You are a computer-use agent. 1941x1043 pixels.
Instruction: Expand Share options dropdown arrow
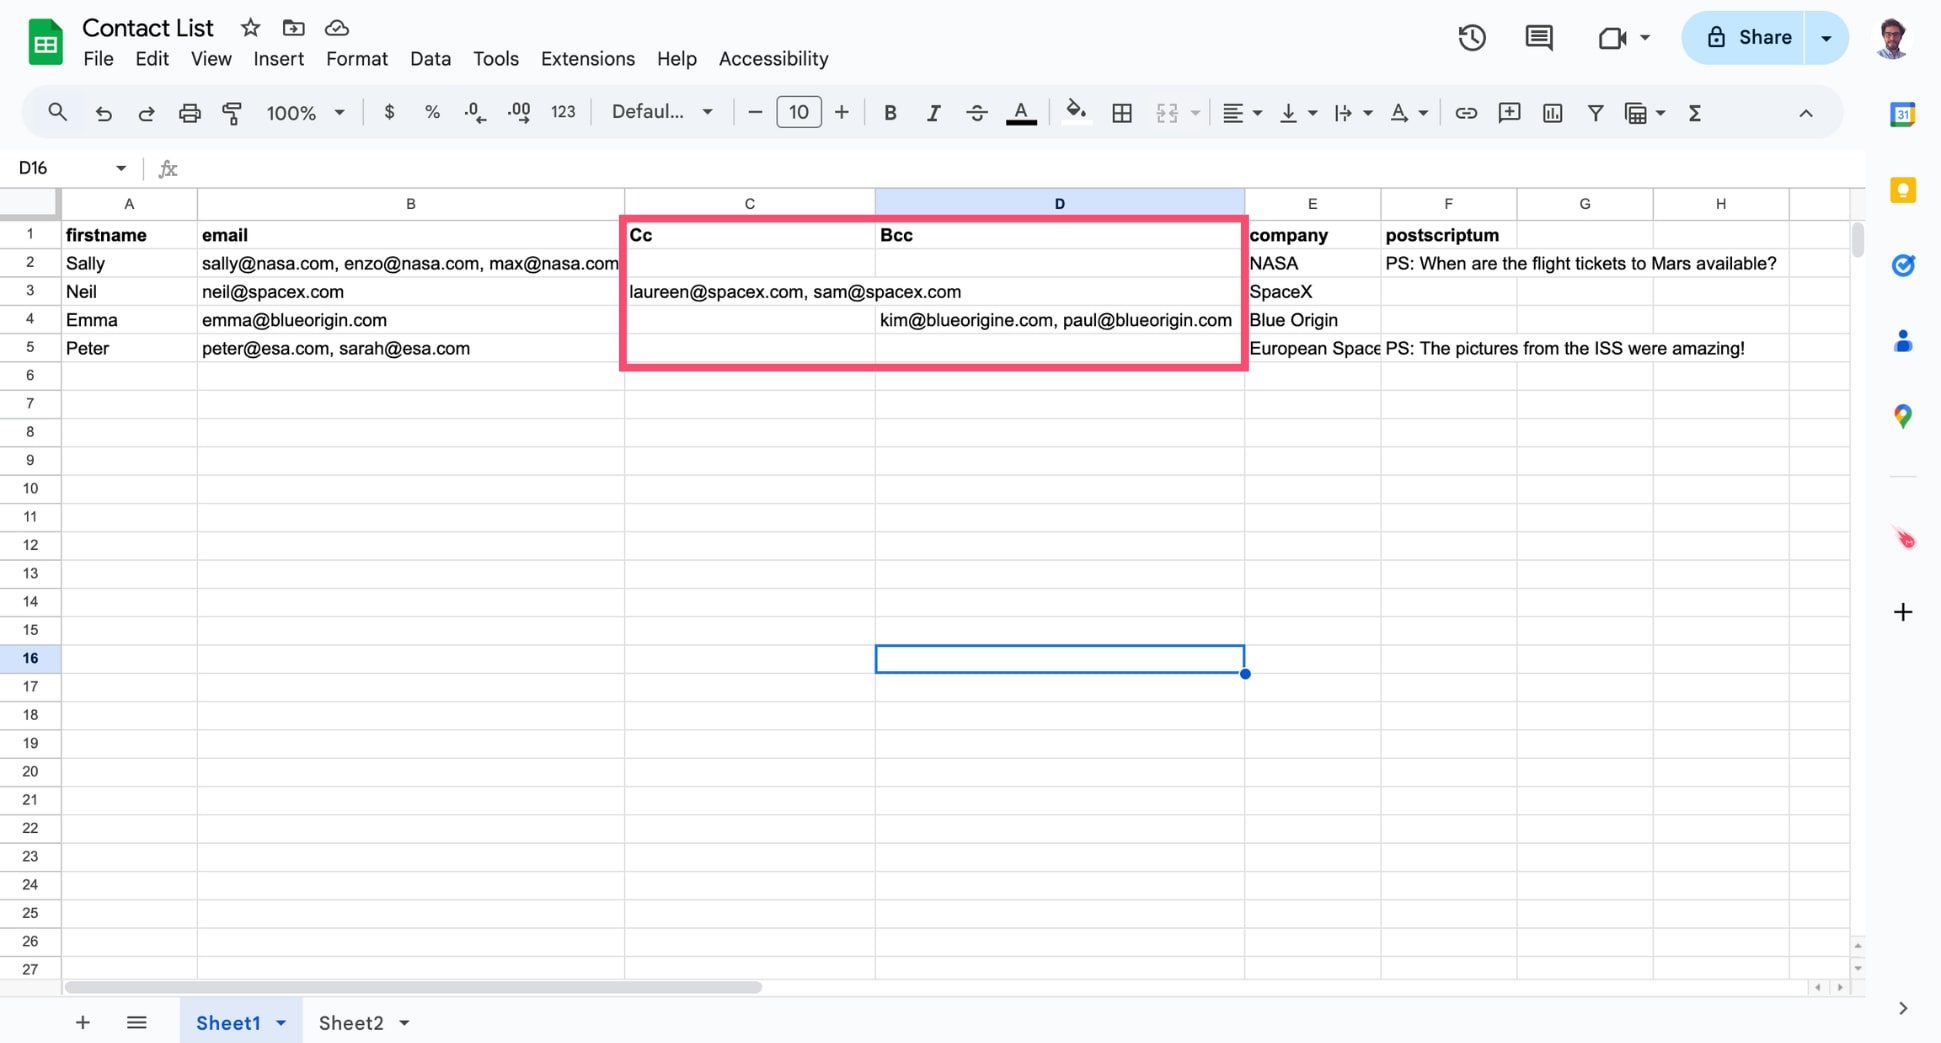(x=1827, y=38)
